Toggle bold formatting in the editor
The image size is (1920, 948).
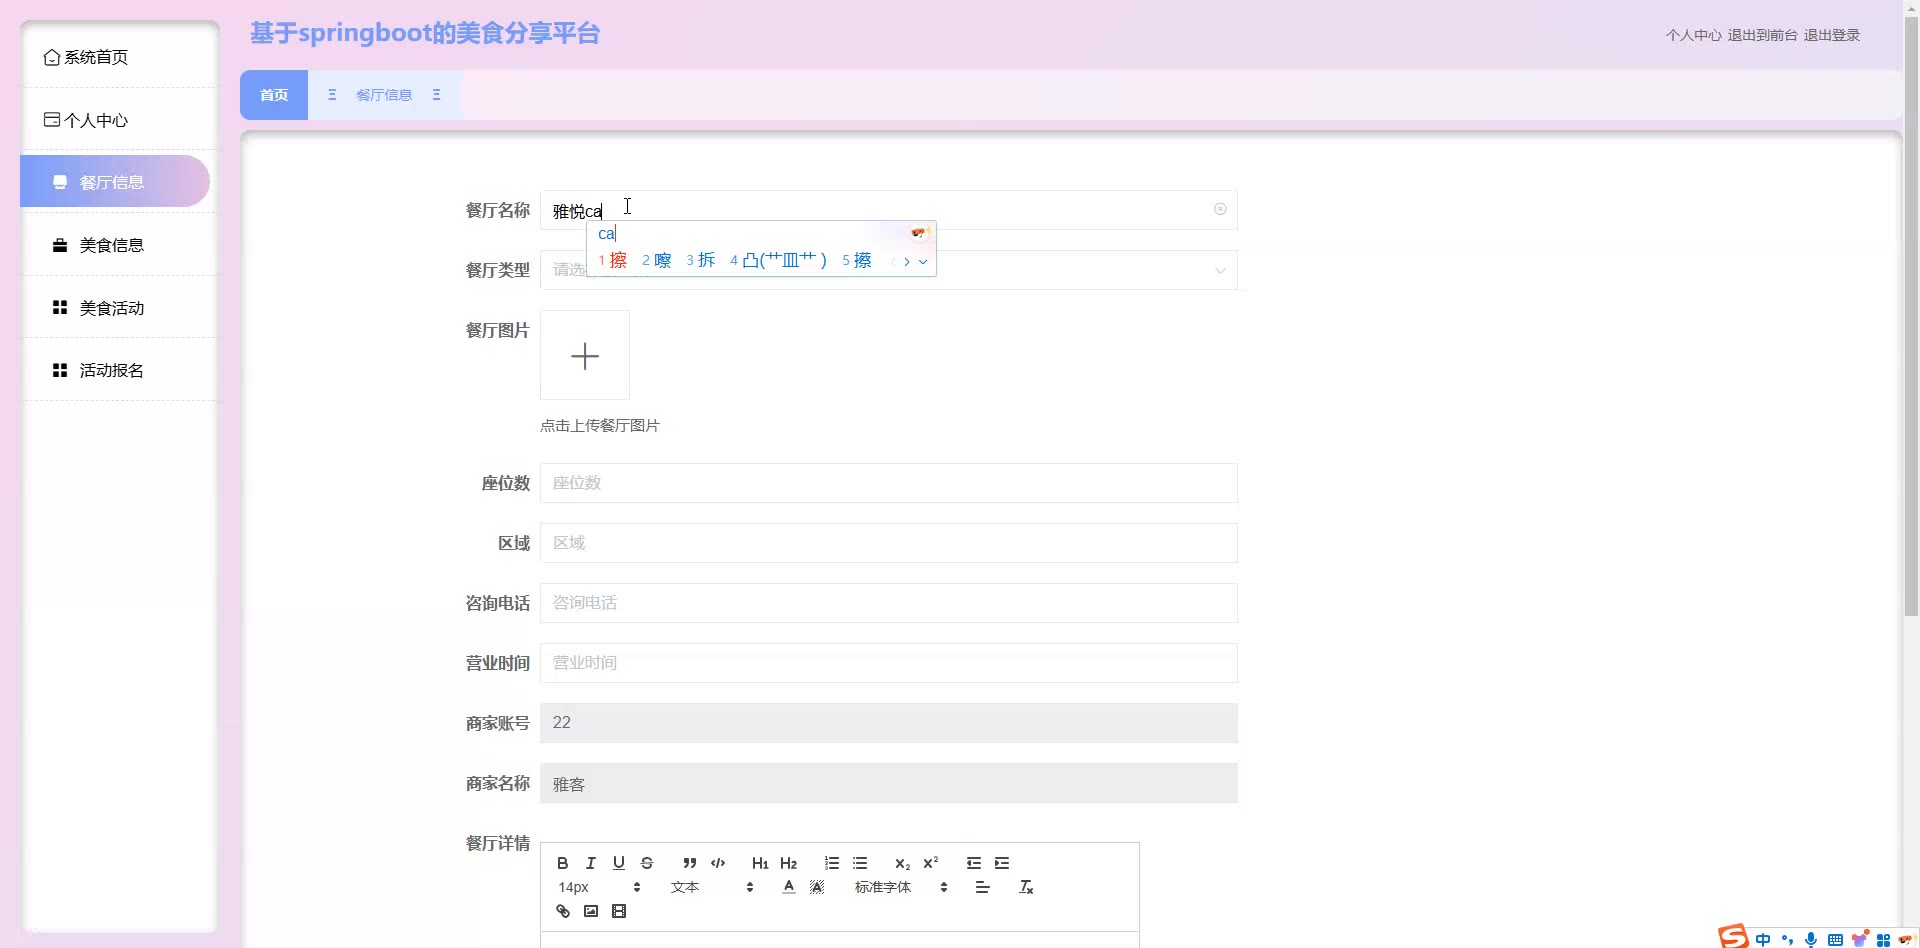pyautogui.click(x=562, y=863)
